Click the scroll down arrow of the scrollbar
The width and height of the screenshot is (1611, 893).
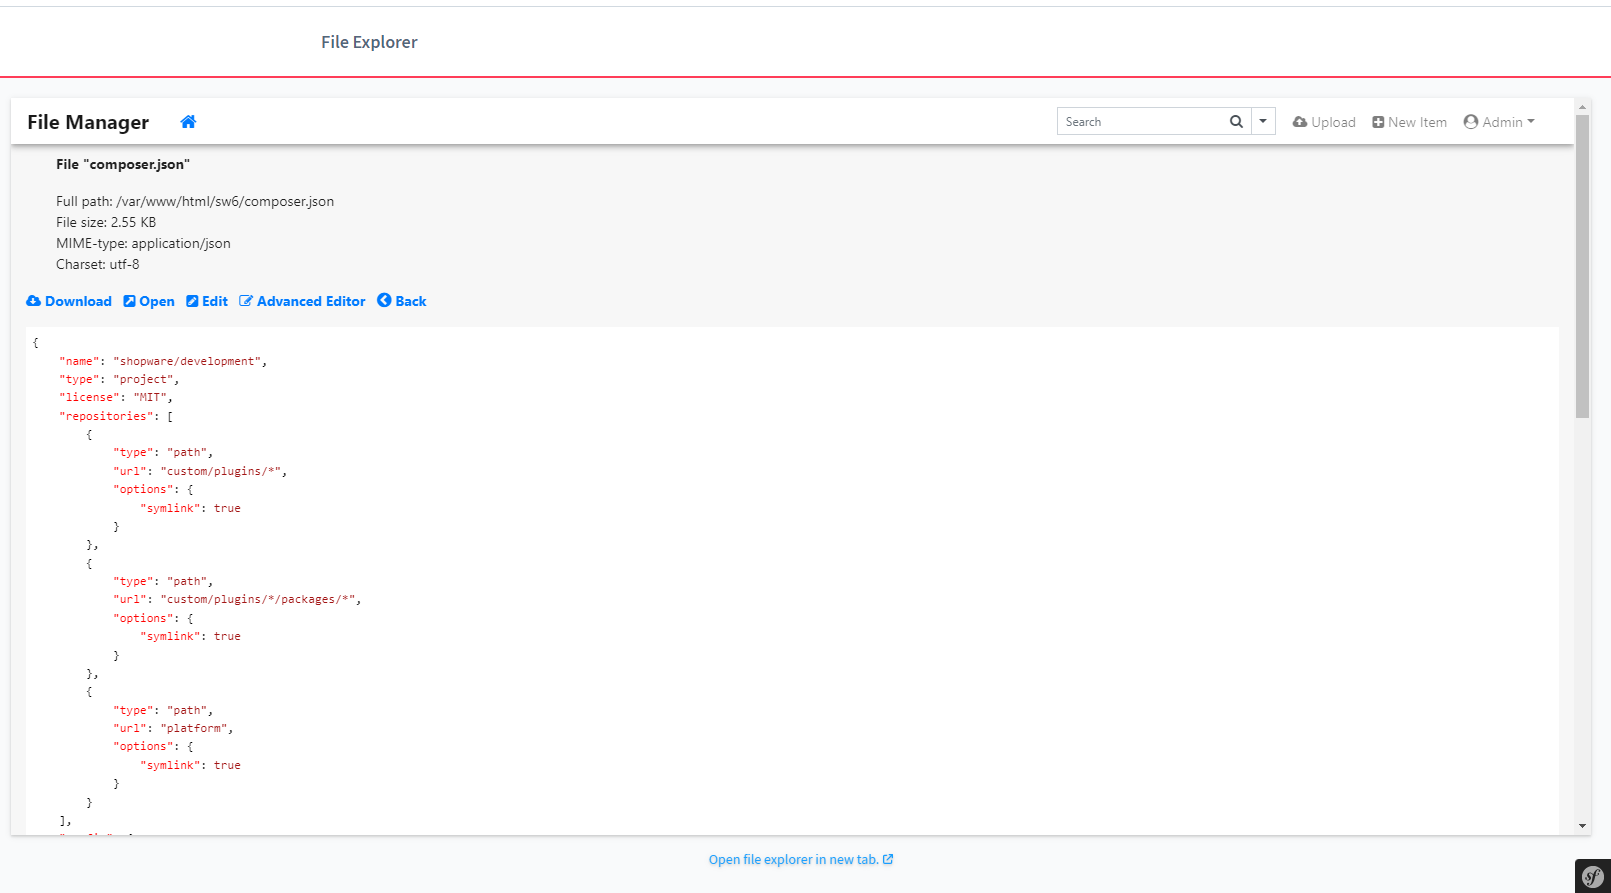tap(1582, 826)
